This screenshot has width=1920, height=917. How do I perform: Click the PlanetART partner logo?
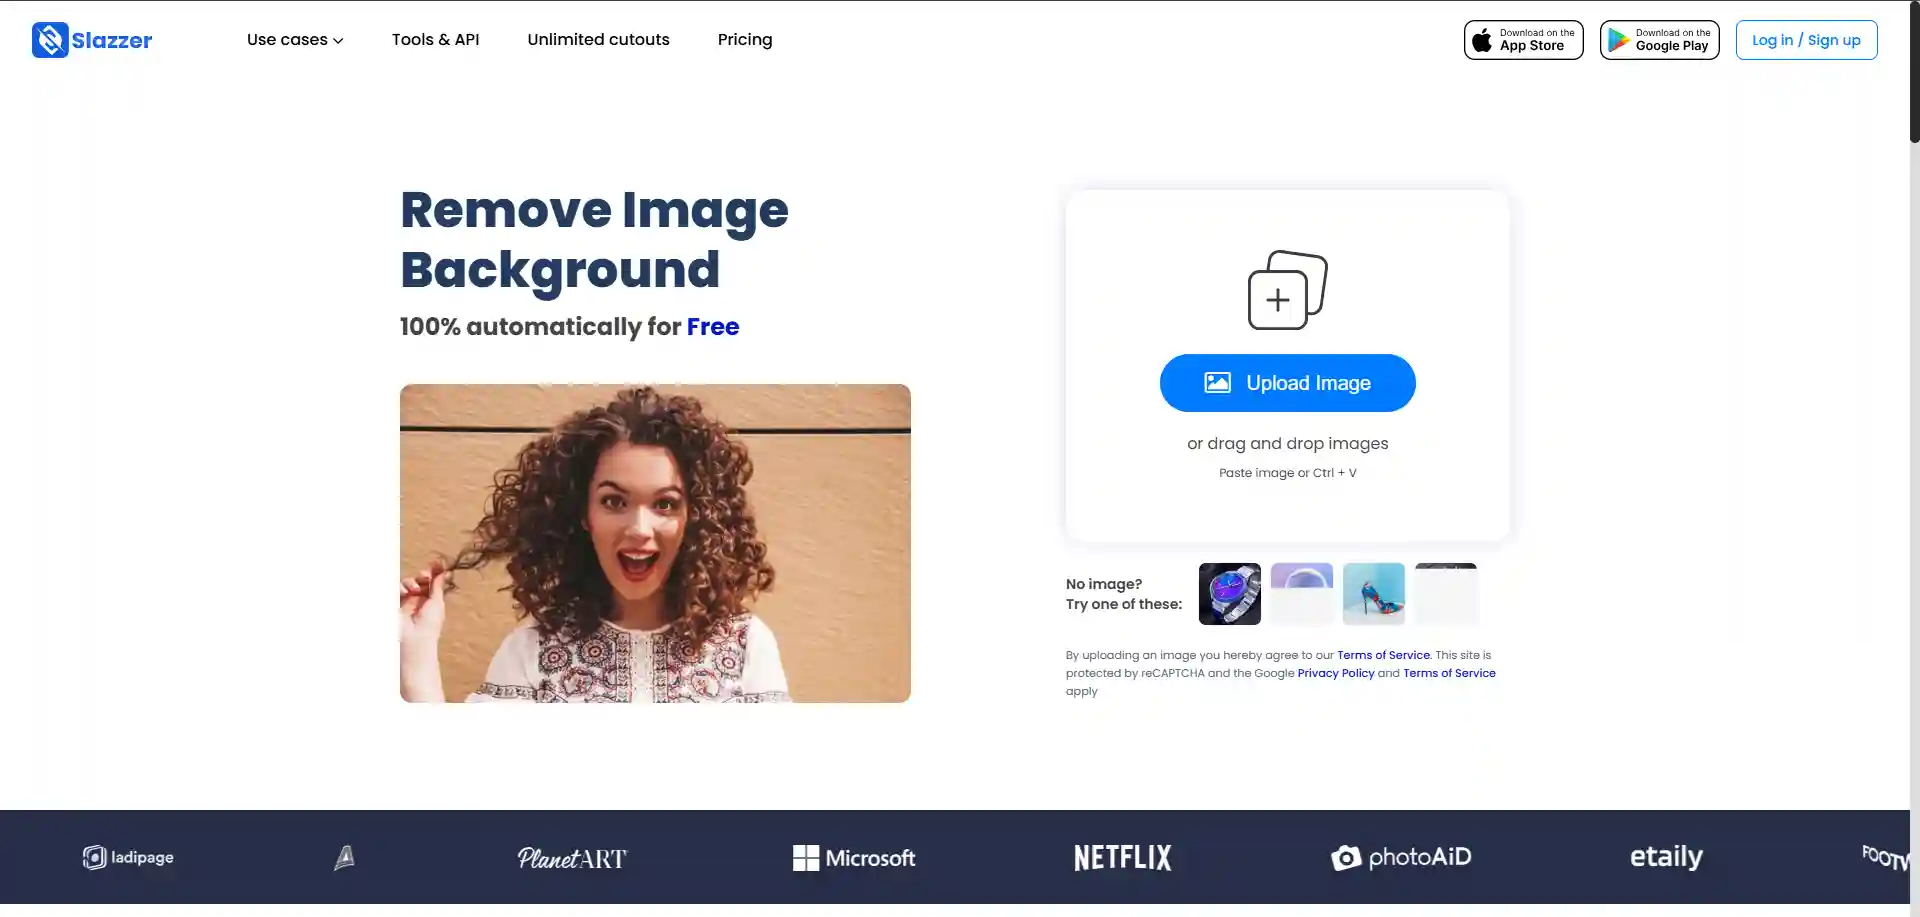coord(572,857)
